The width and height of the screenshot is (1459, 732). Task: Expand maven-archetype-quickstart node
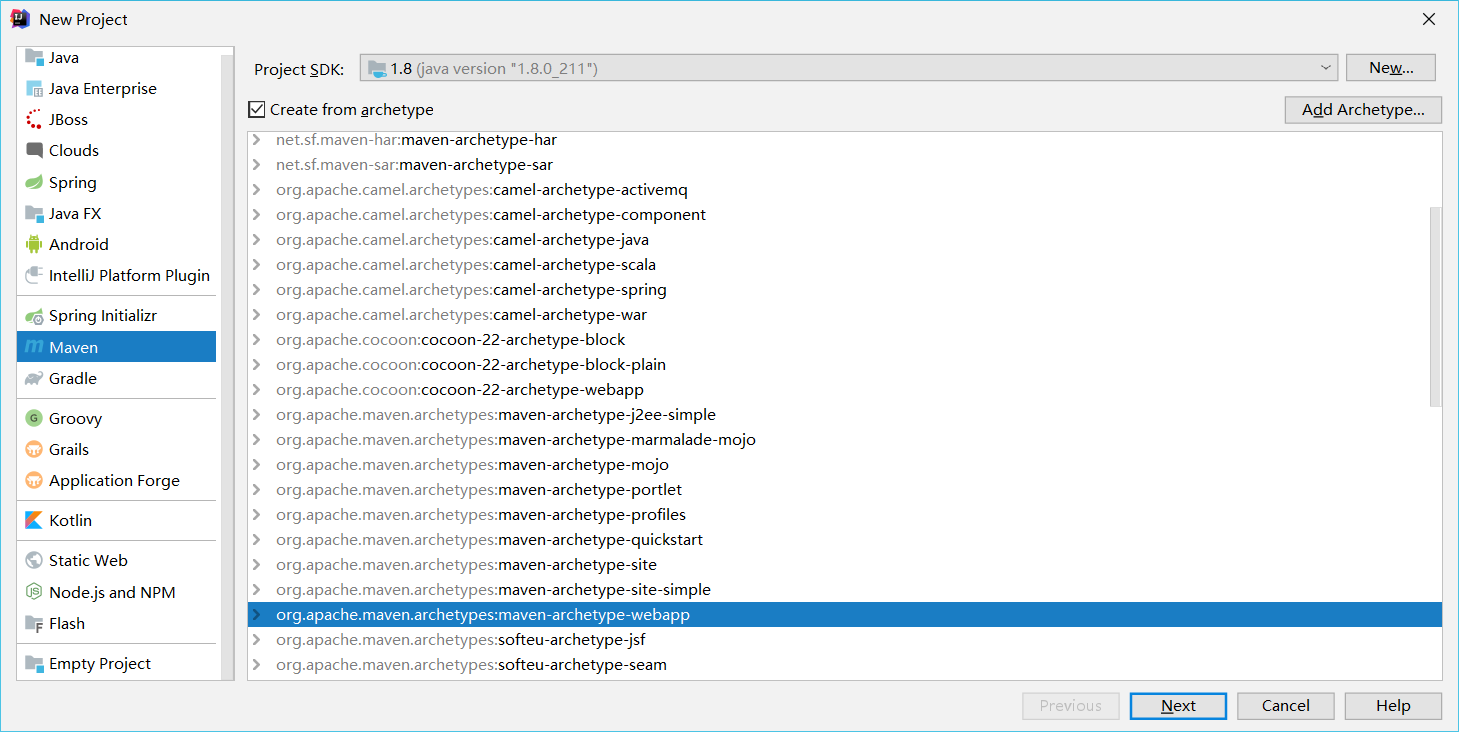[257, 540]
